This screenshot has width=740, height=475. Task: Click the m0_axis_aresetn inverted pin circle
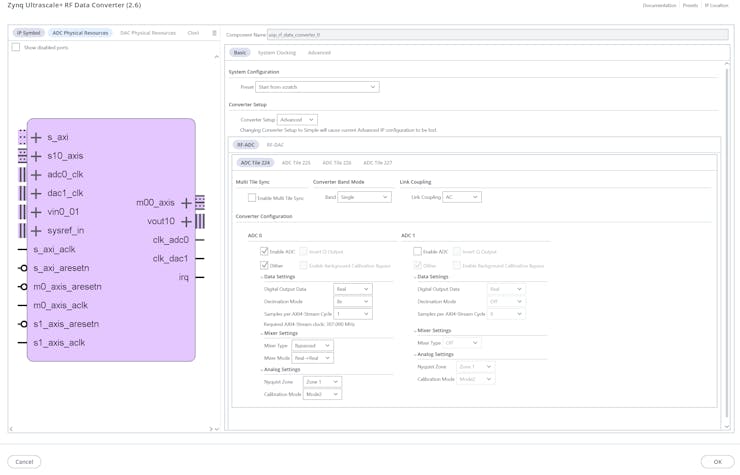tap(23, 287)
